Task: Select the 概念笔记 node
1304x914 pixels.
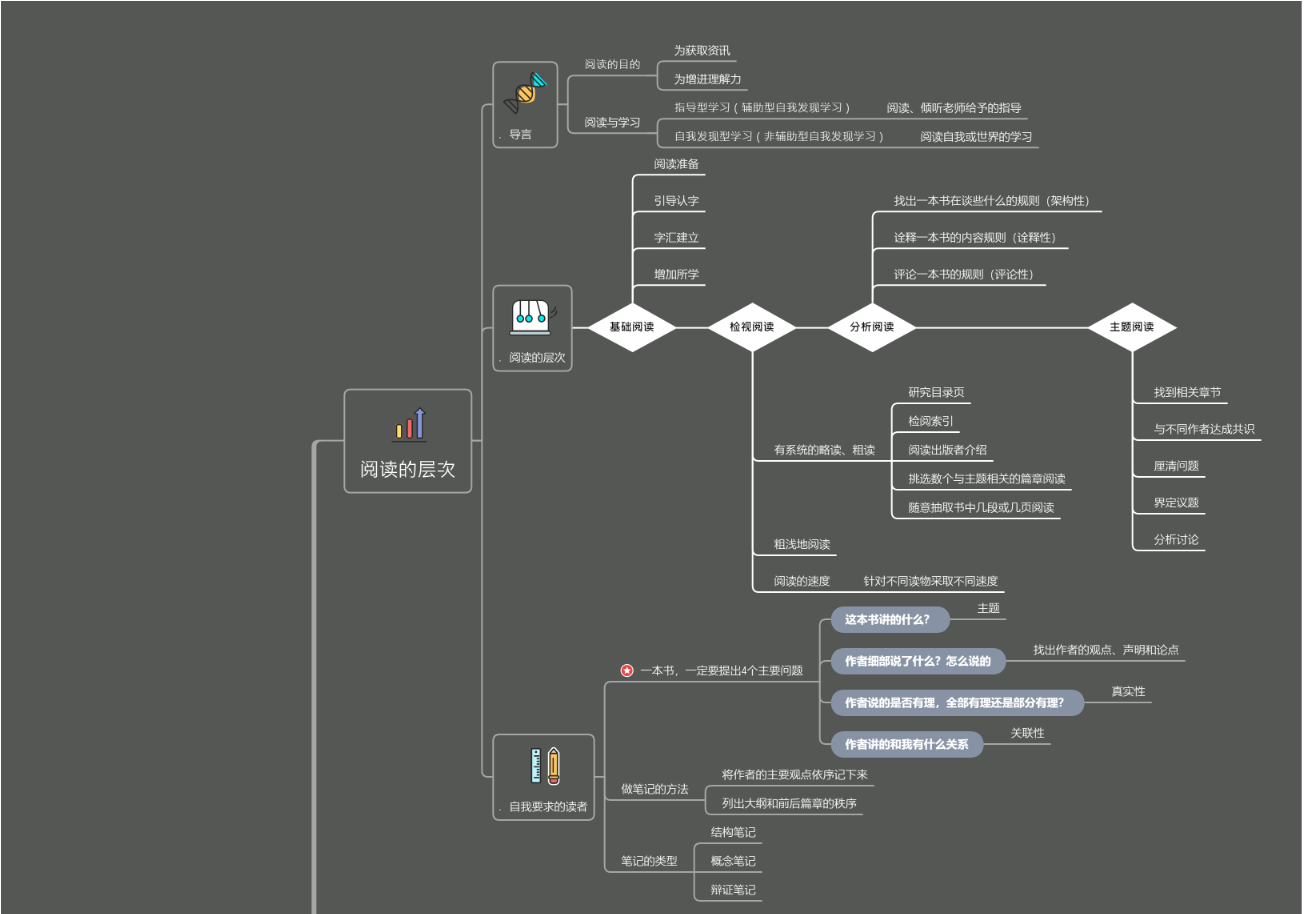Action: click(733, 861)
